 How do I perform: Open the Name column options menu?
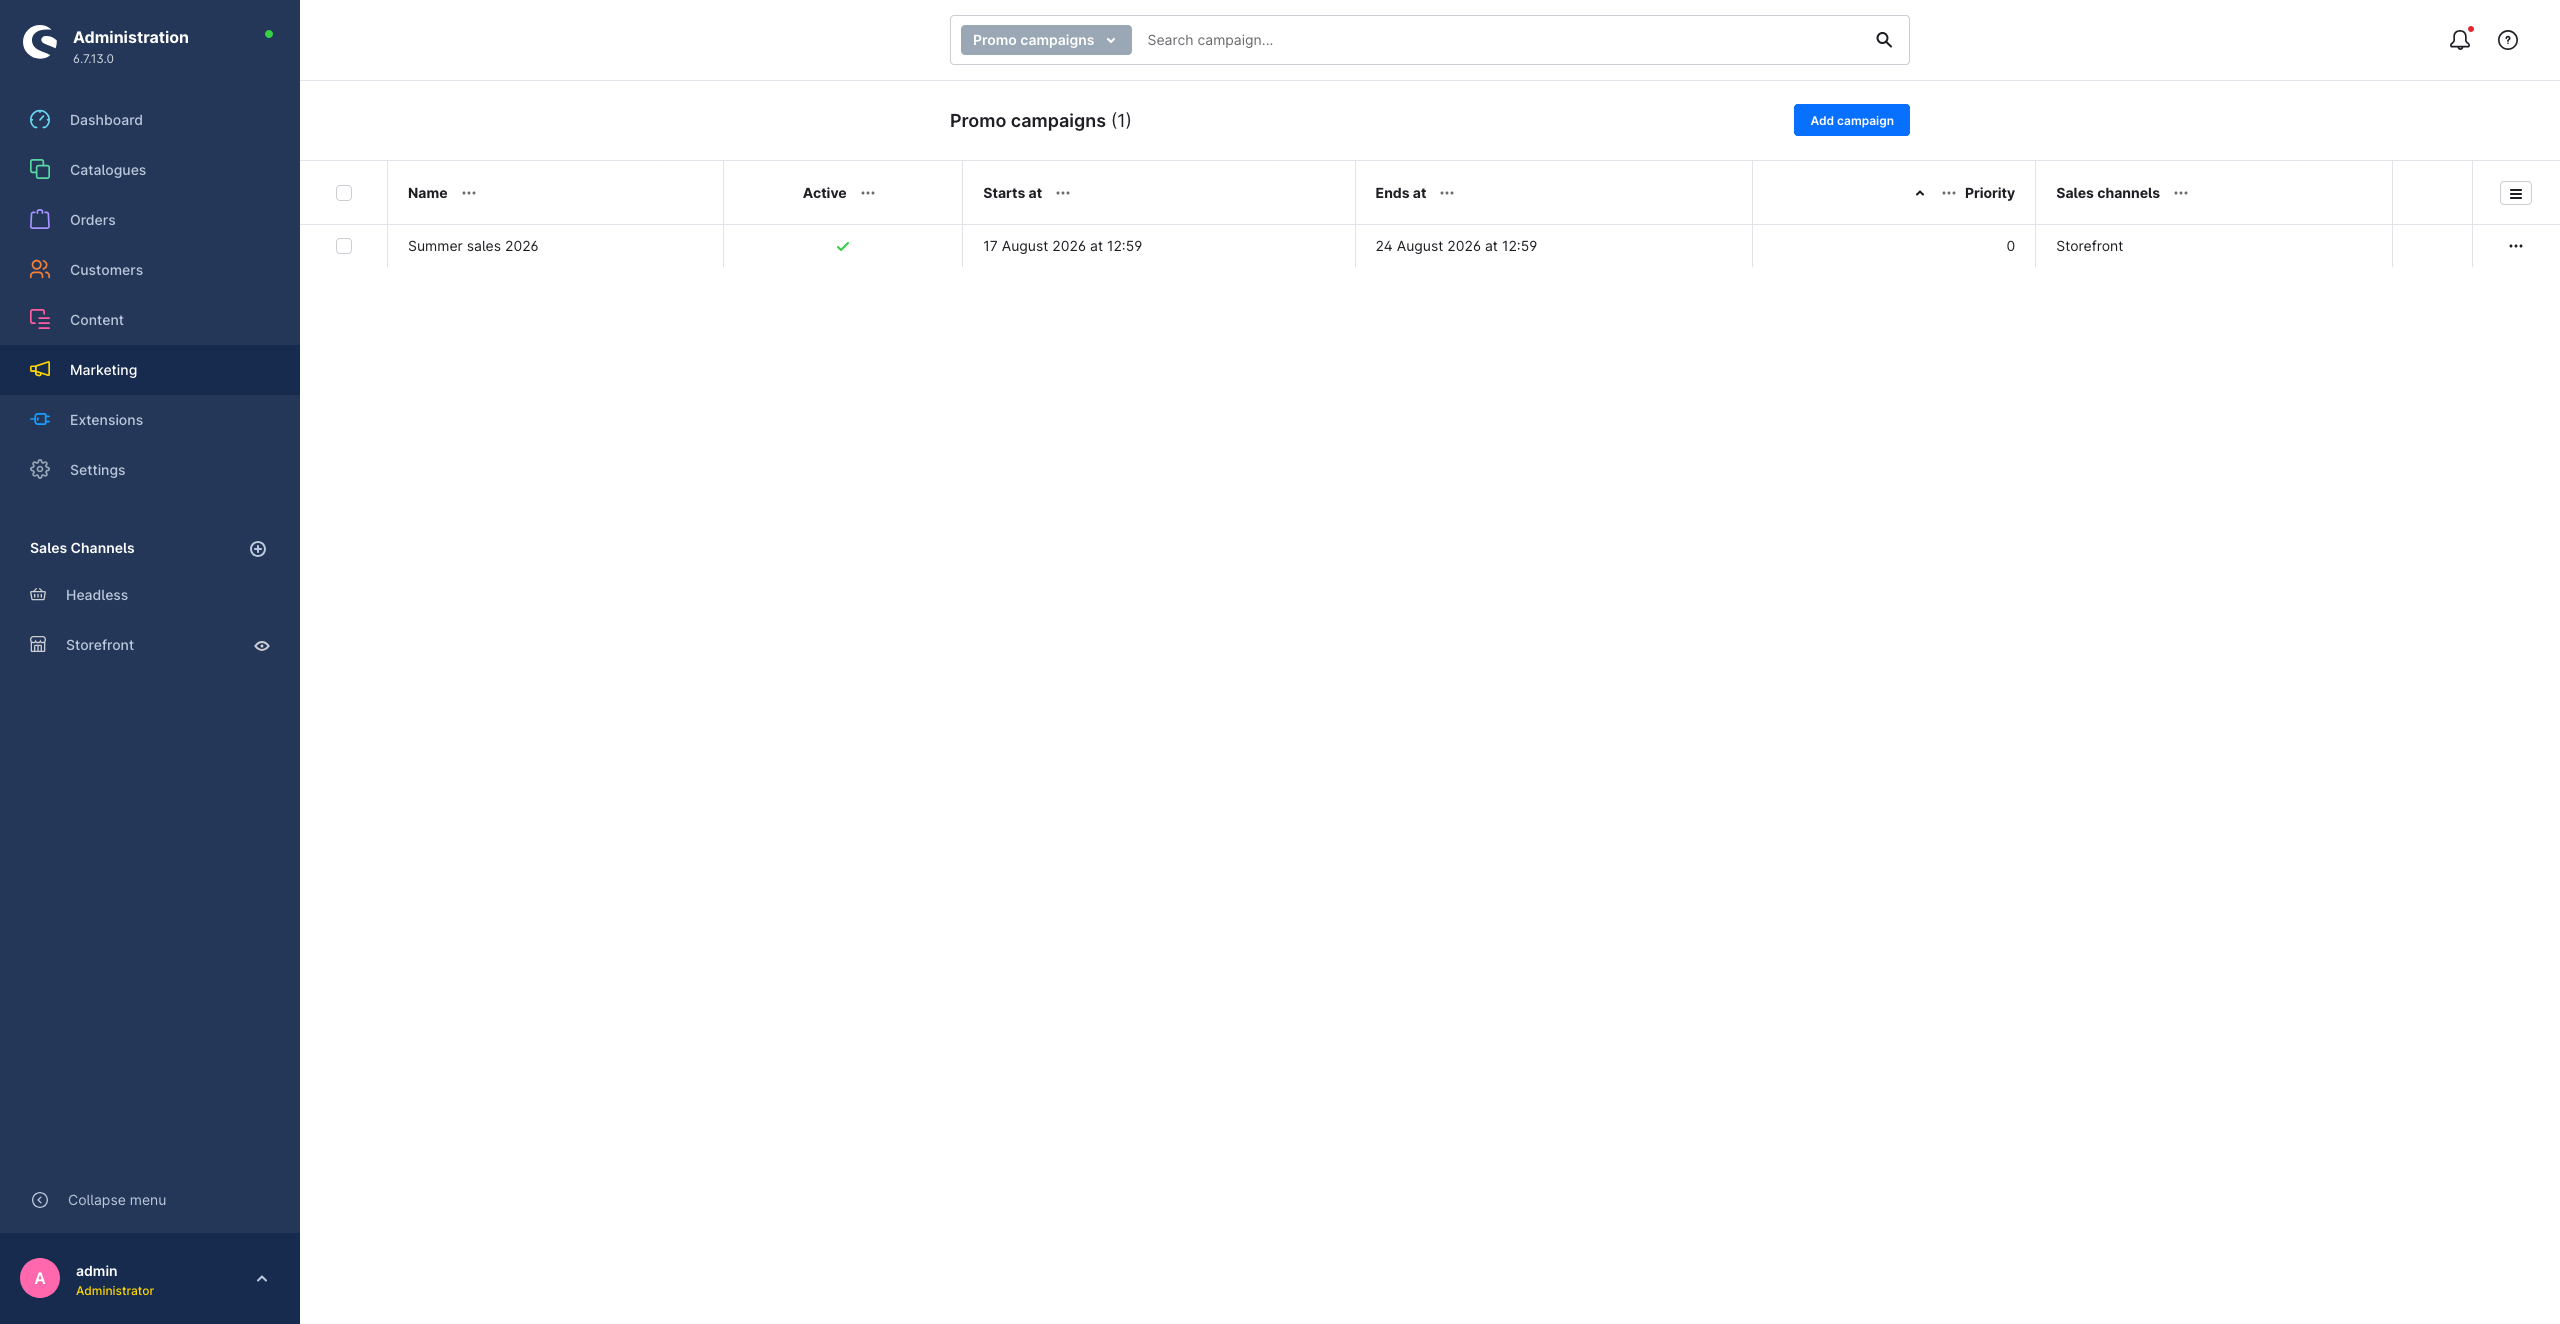[x=469, y=193]
